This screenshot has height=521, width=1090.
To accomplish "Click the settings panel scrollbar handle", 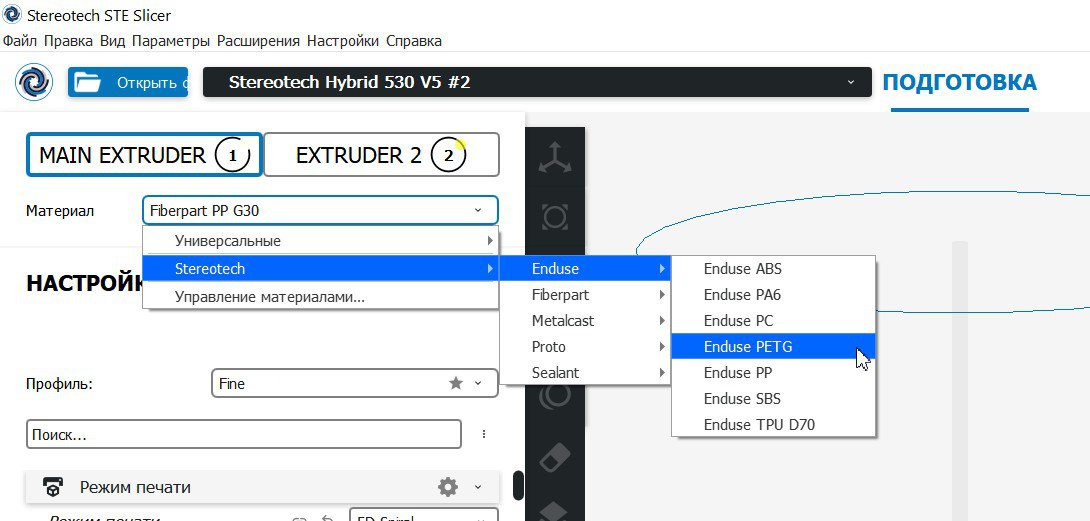I will point(518,486).
